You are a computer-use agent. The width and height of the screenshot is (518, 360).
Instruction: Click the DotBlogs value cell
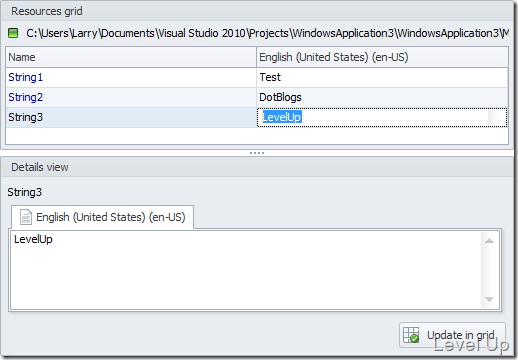[382, 97]
